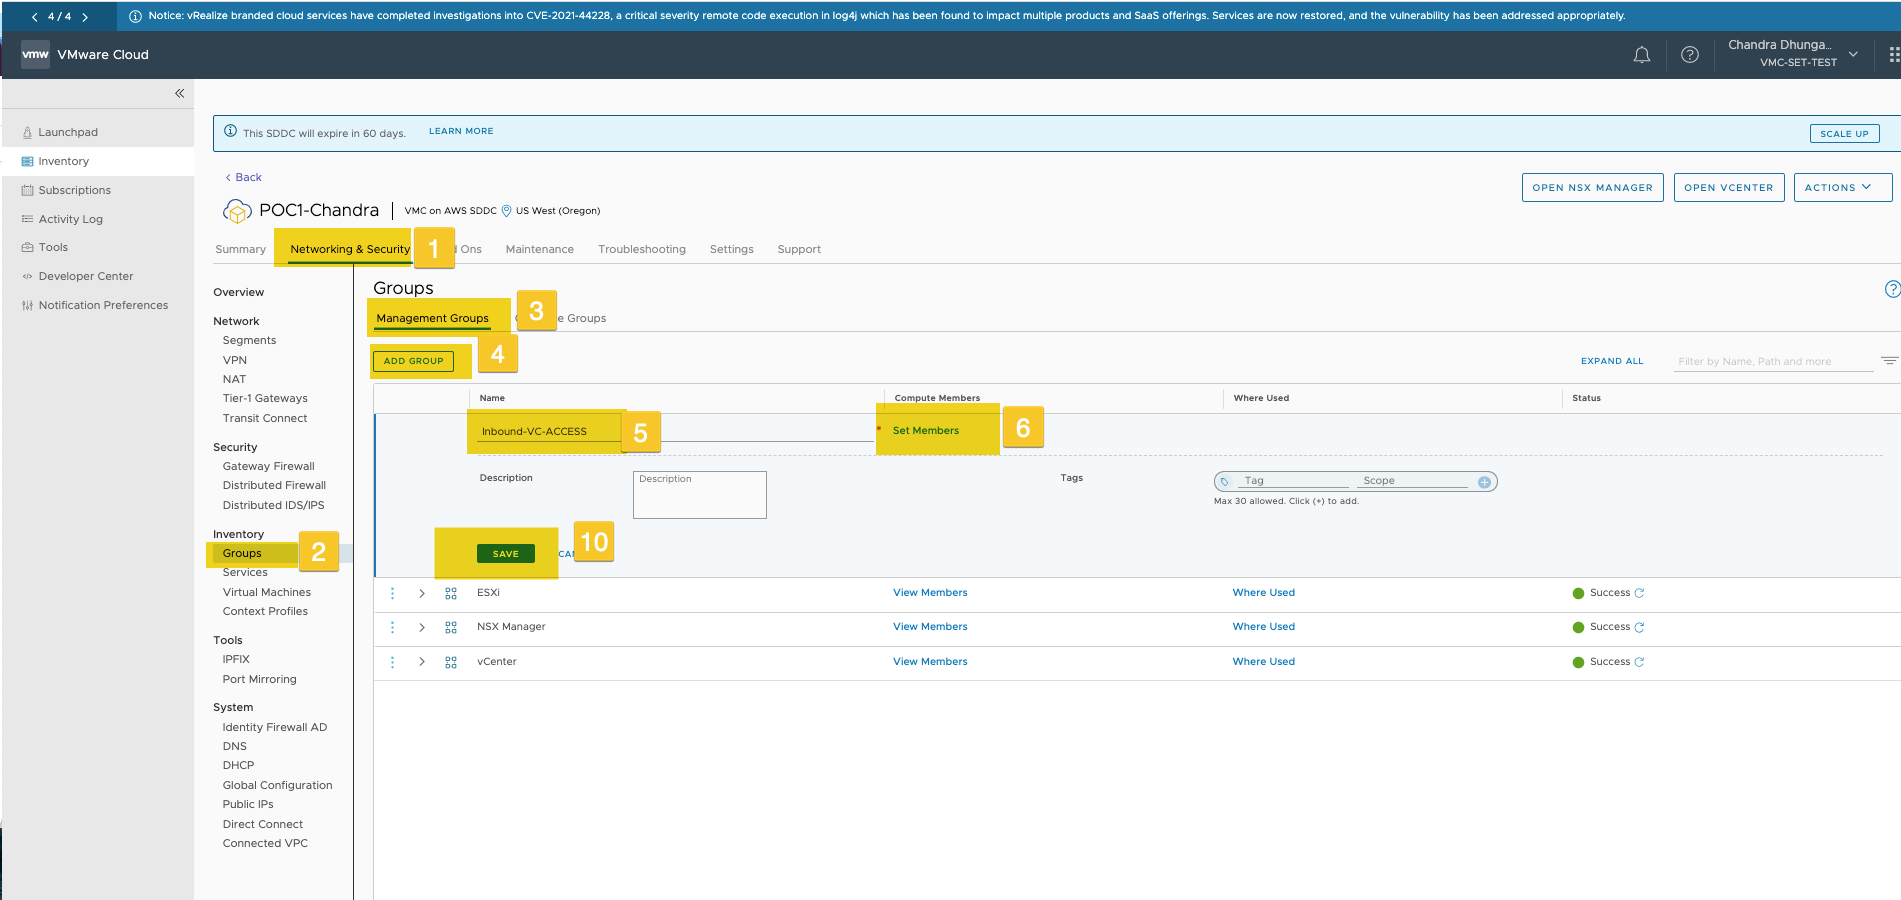Click the plus icon to add tag
This screenshot has width=1901, height=900.
click(x=1484, y=482)
